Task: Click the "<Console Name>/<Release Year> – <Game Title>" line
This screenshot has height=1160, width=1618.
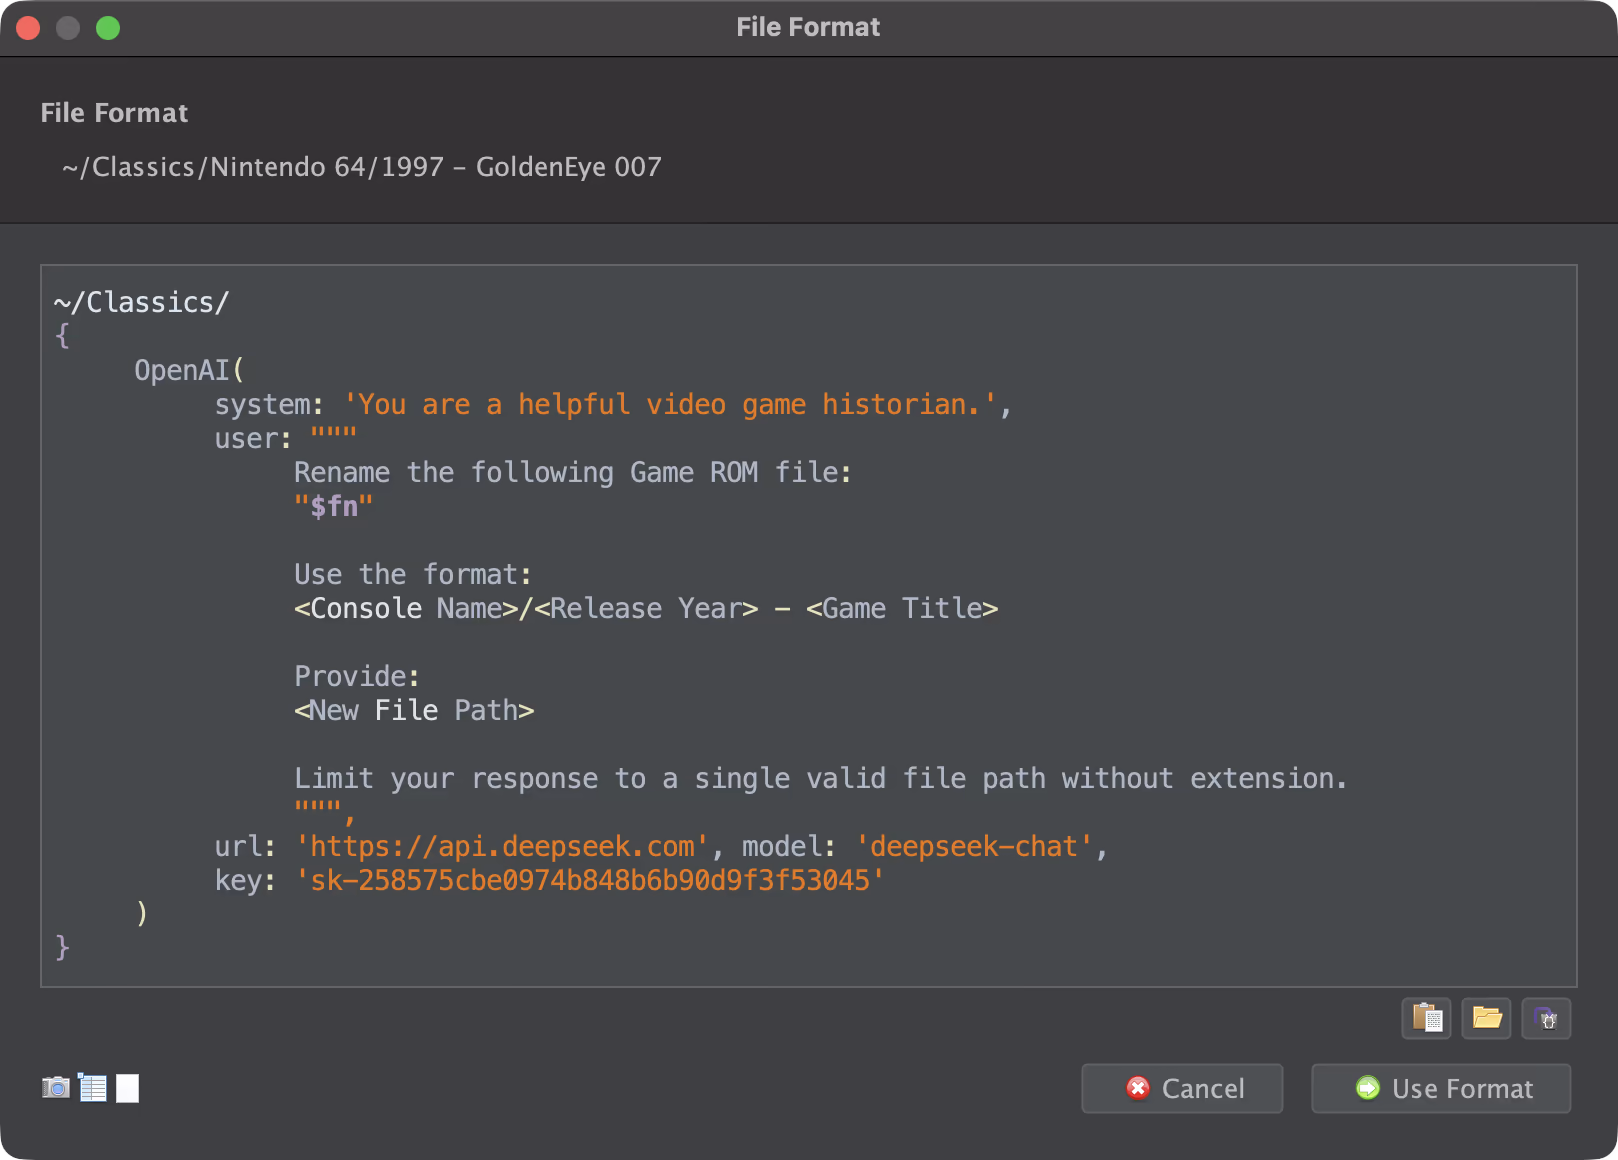Action: (x=646, y=608)
